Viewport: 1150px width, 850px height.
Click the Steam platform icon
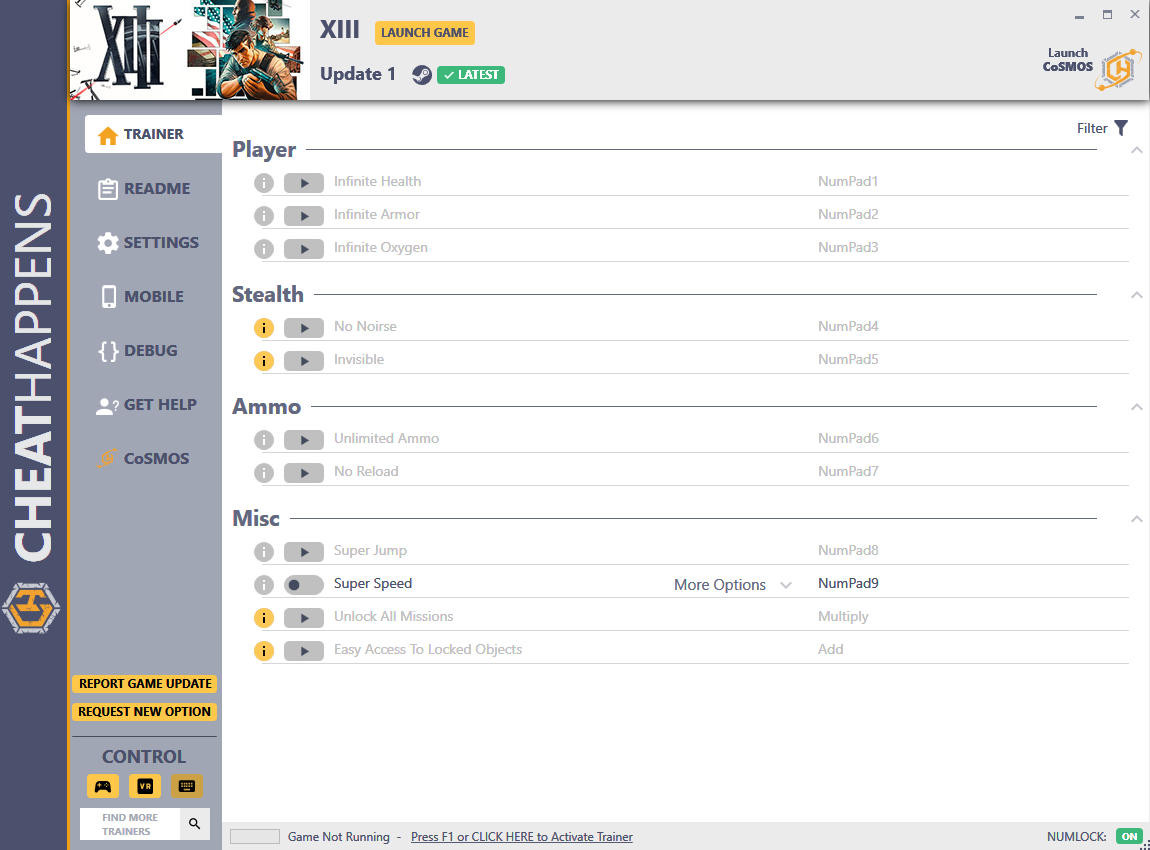point(422,75)
